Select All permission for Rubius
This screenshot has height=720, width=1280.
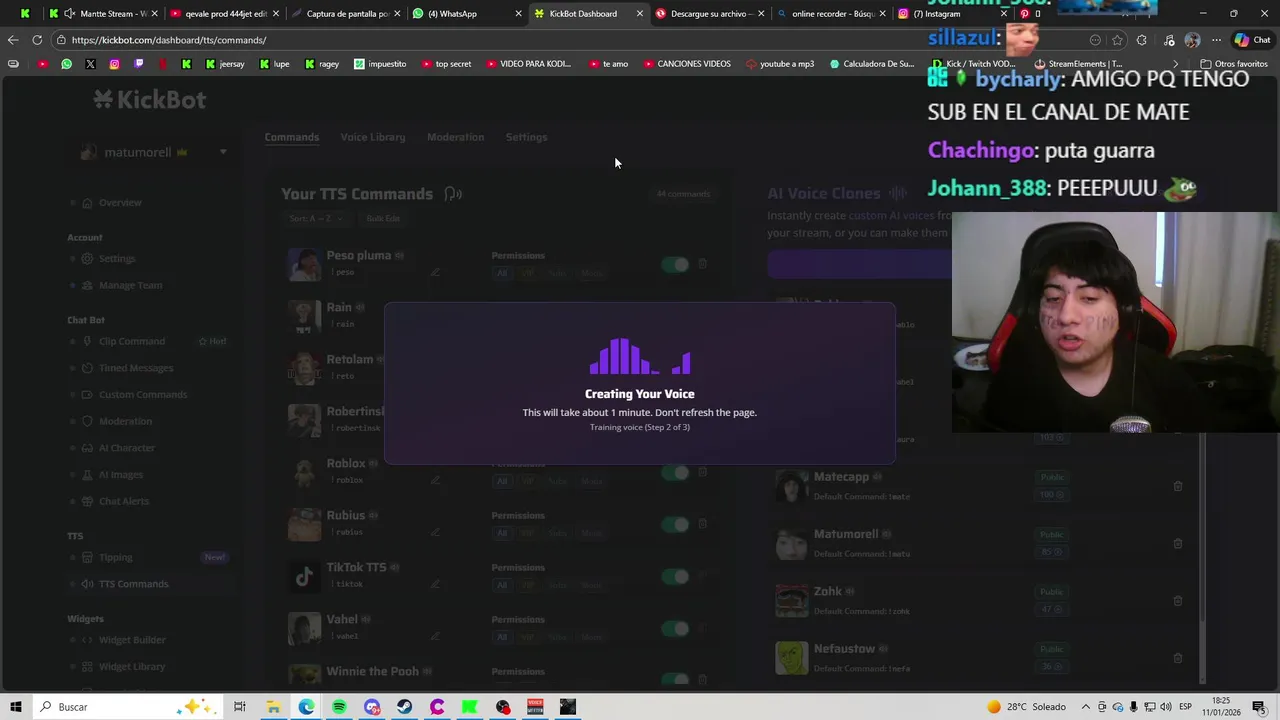pos(502,533)
